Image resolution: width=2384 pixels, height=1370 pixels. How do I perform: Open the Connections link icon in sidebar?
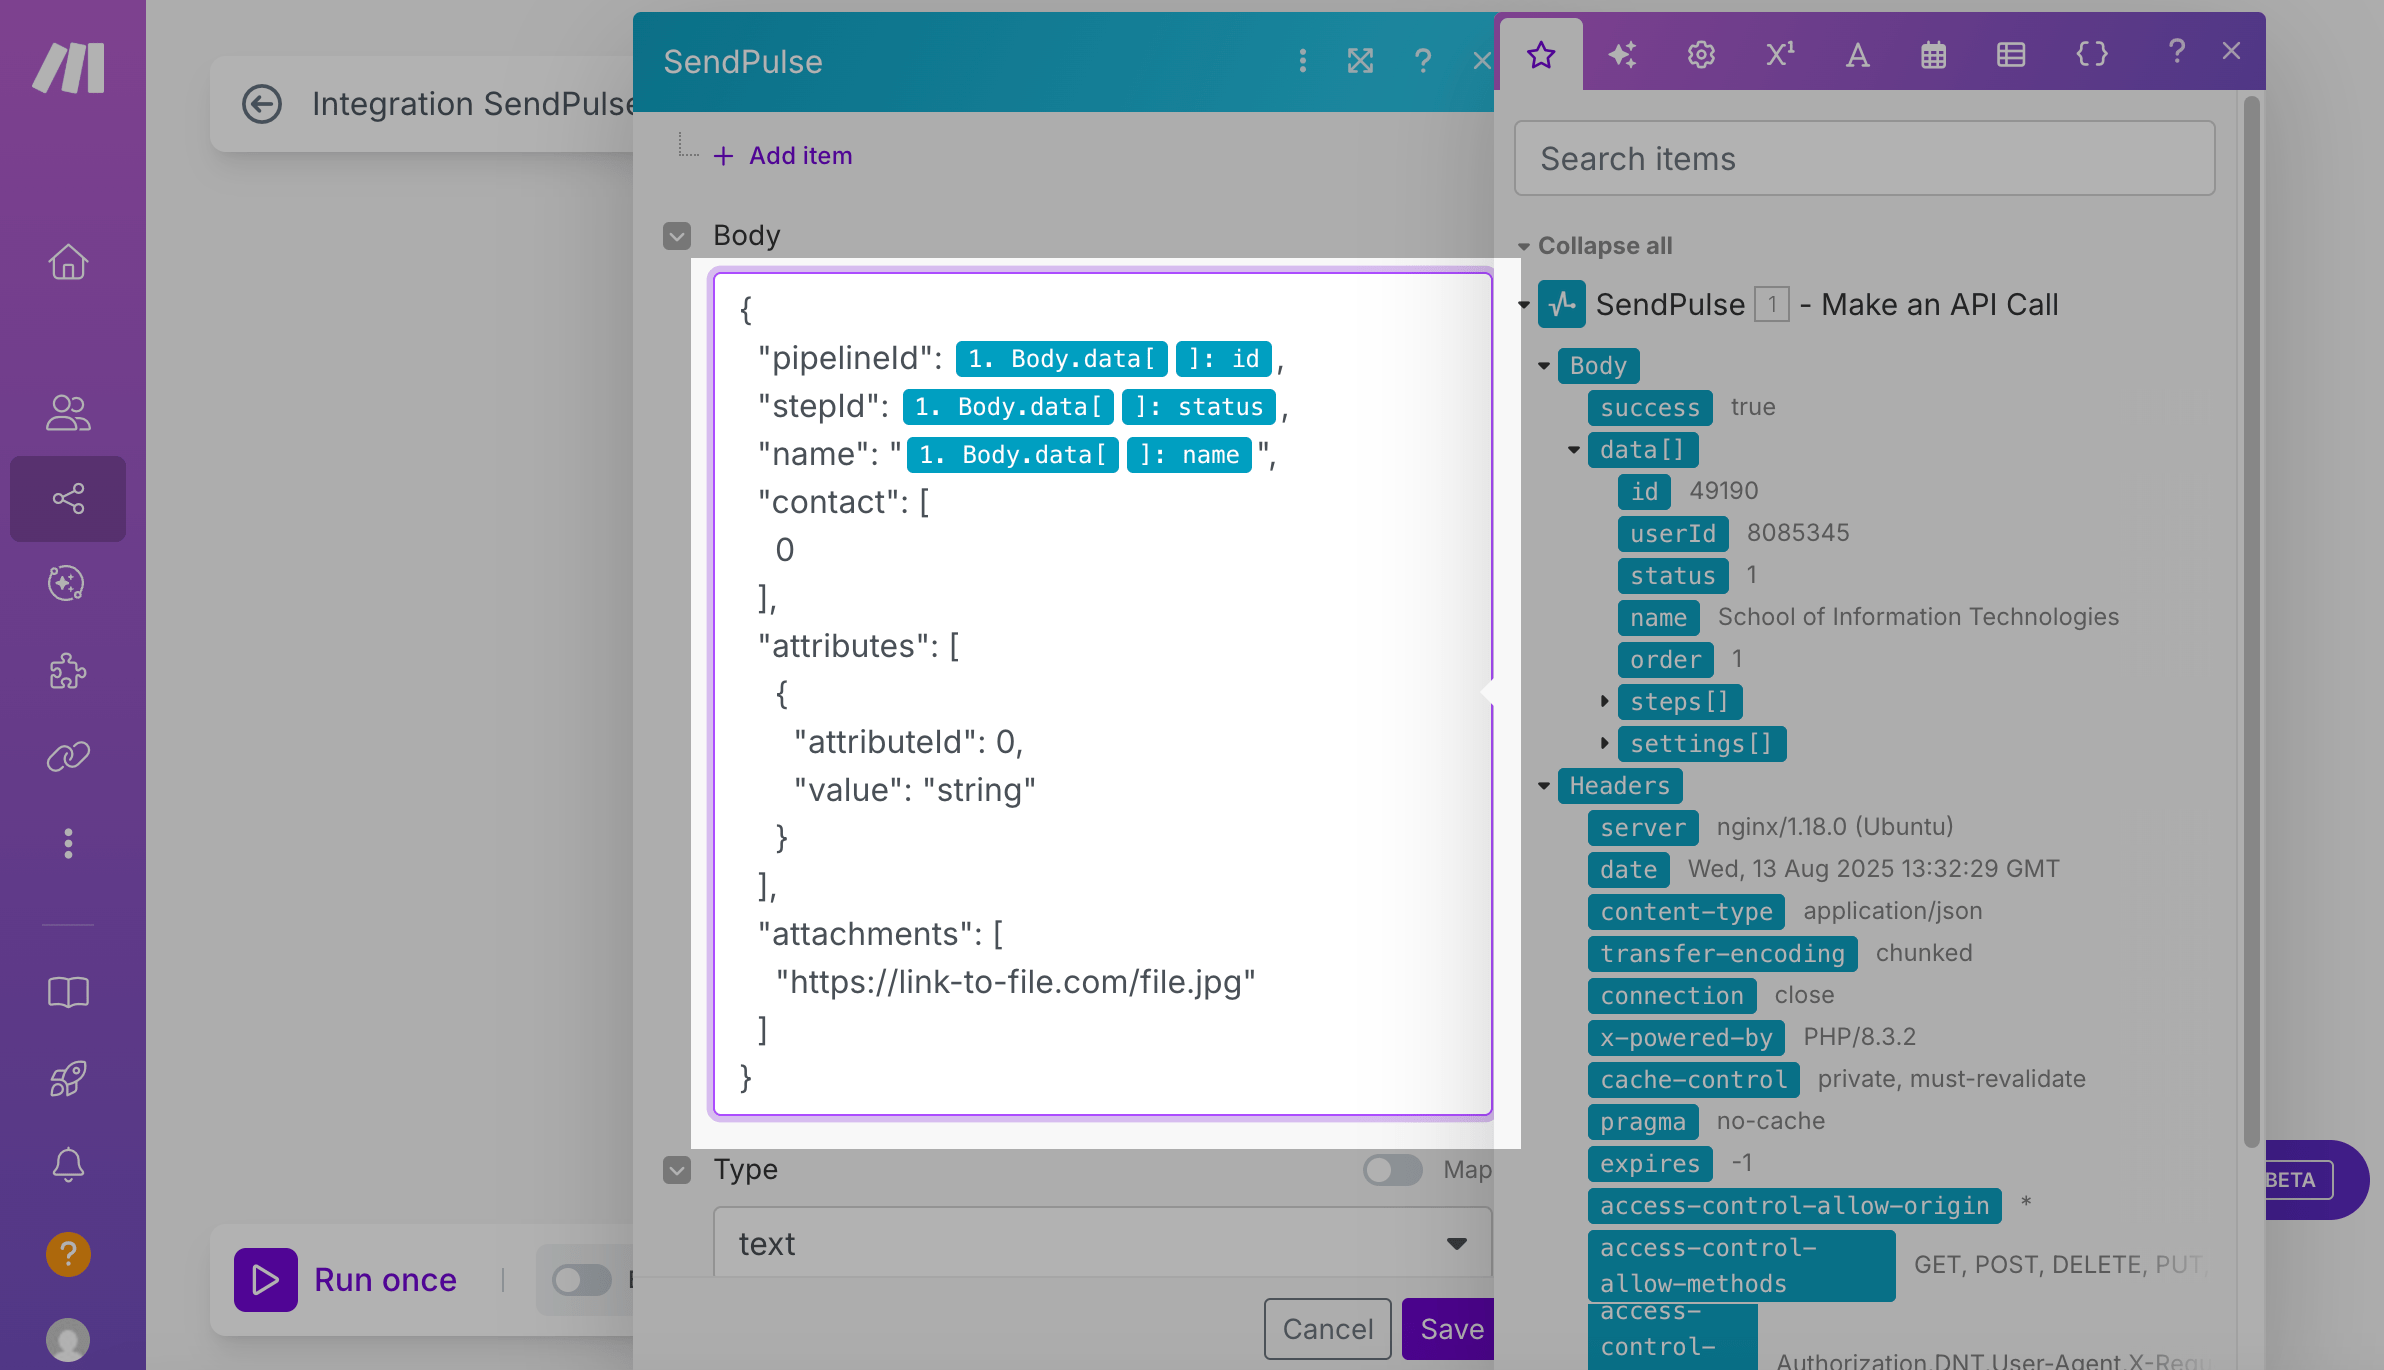68,757
